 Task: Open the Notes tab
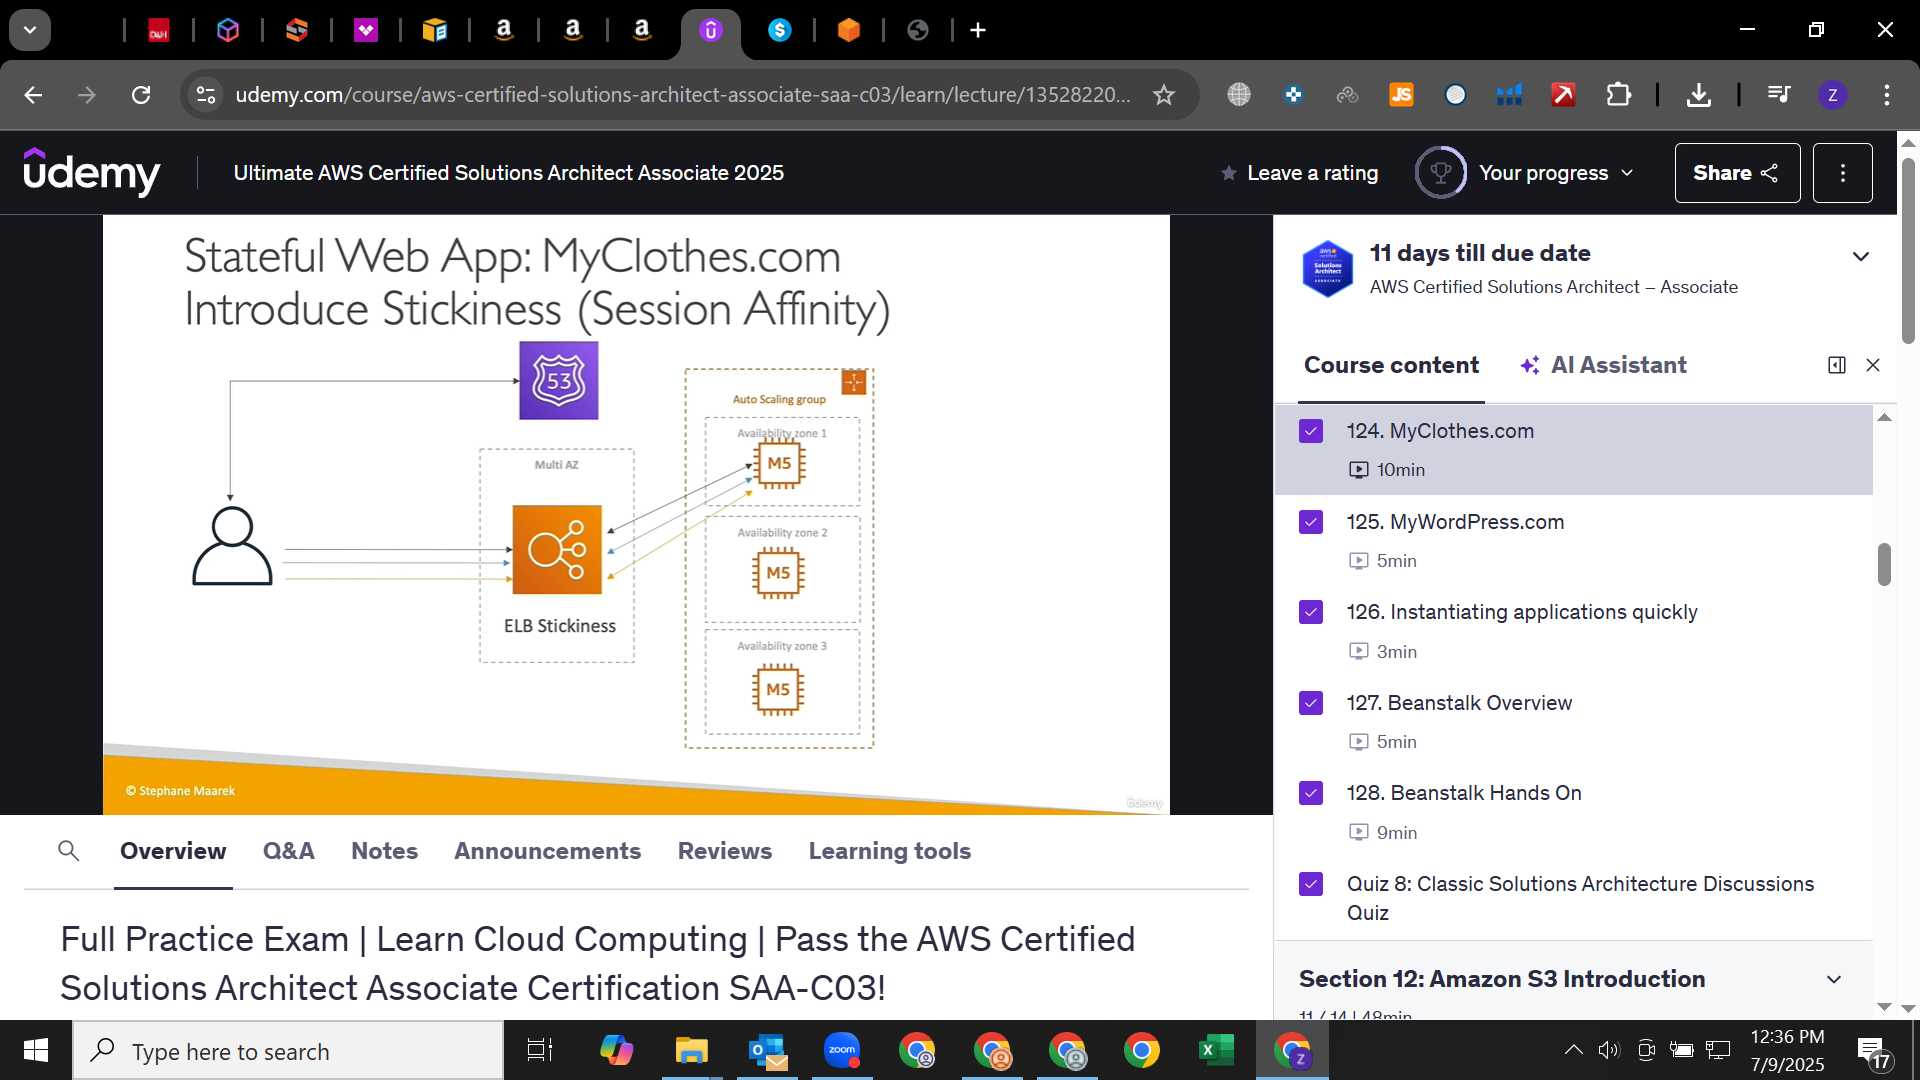(384, 851)
